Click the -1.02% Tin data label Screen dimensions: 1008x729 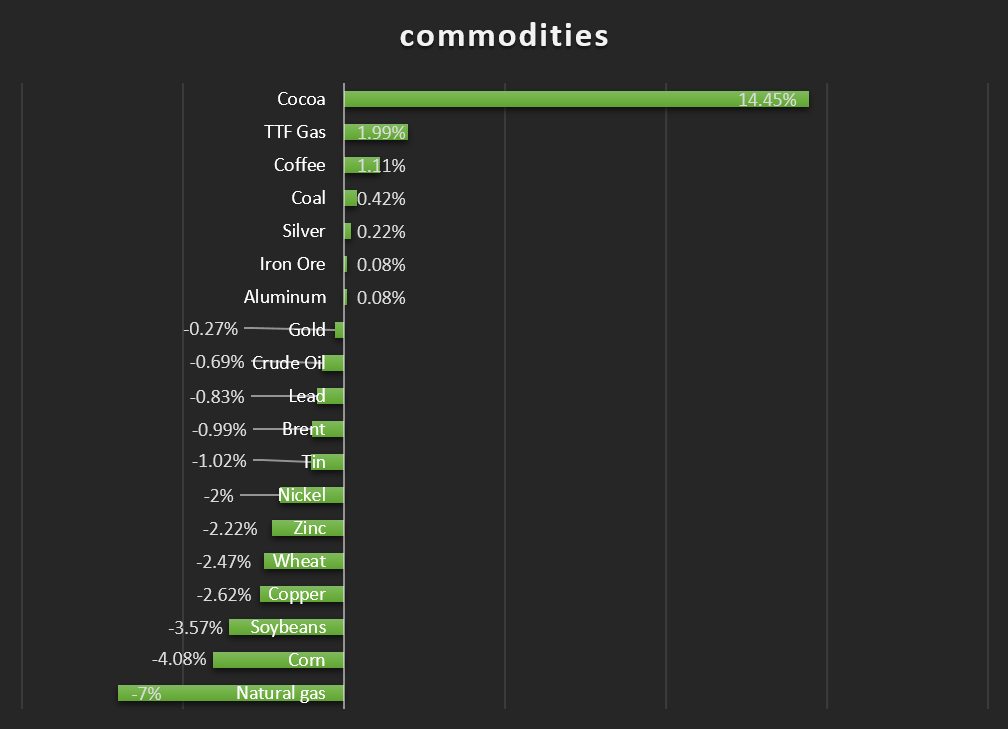click(218, 462)
